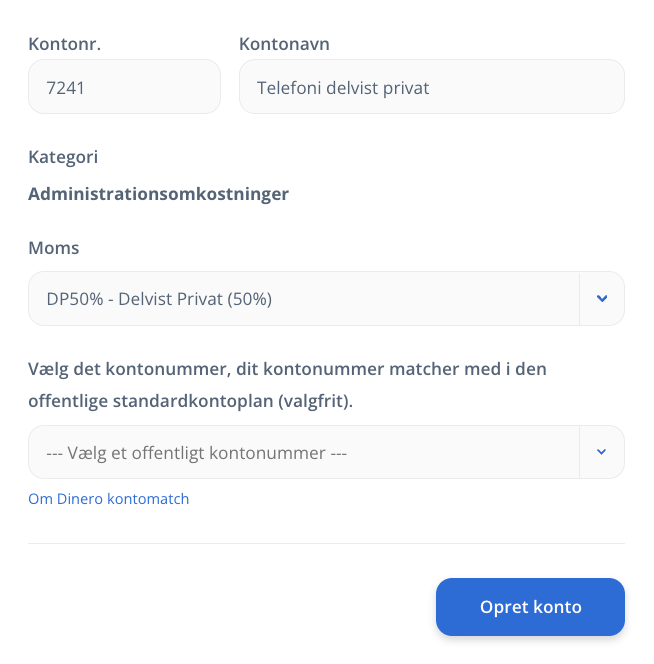
Task: Click the divider line above Opret konto
Action: [326, 543]
